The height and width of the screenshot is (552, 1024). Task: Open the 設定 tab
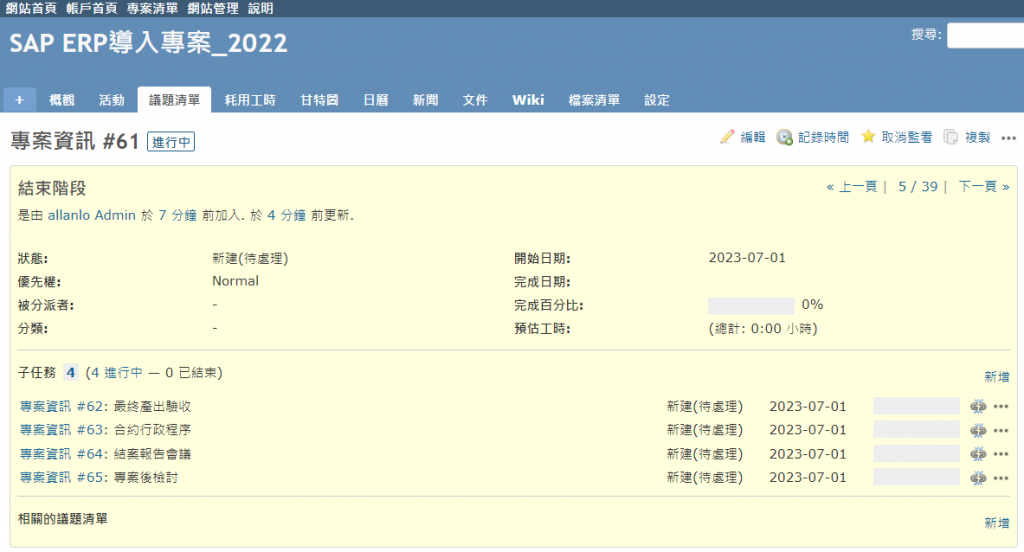656,100
